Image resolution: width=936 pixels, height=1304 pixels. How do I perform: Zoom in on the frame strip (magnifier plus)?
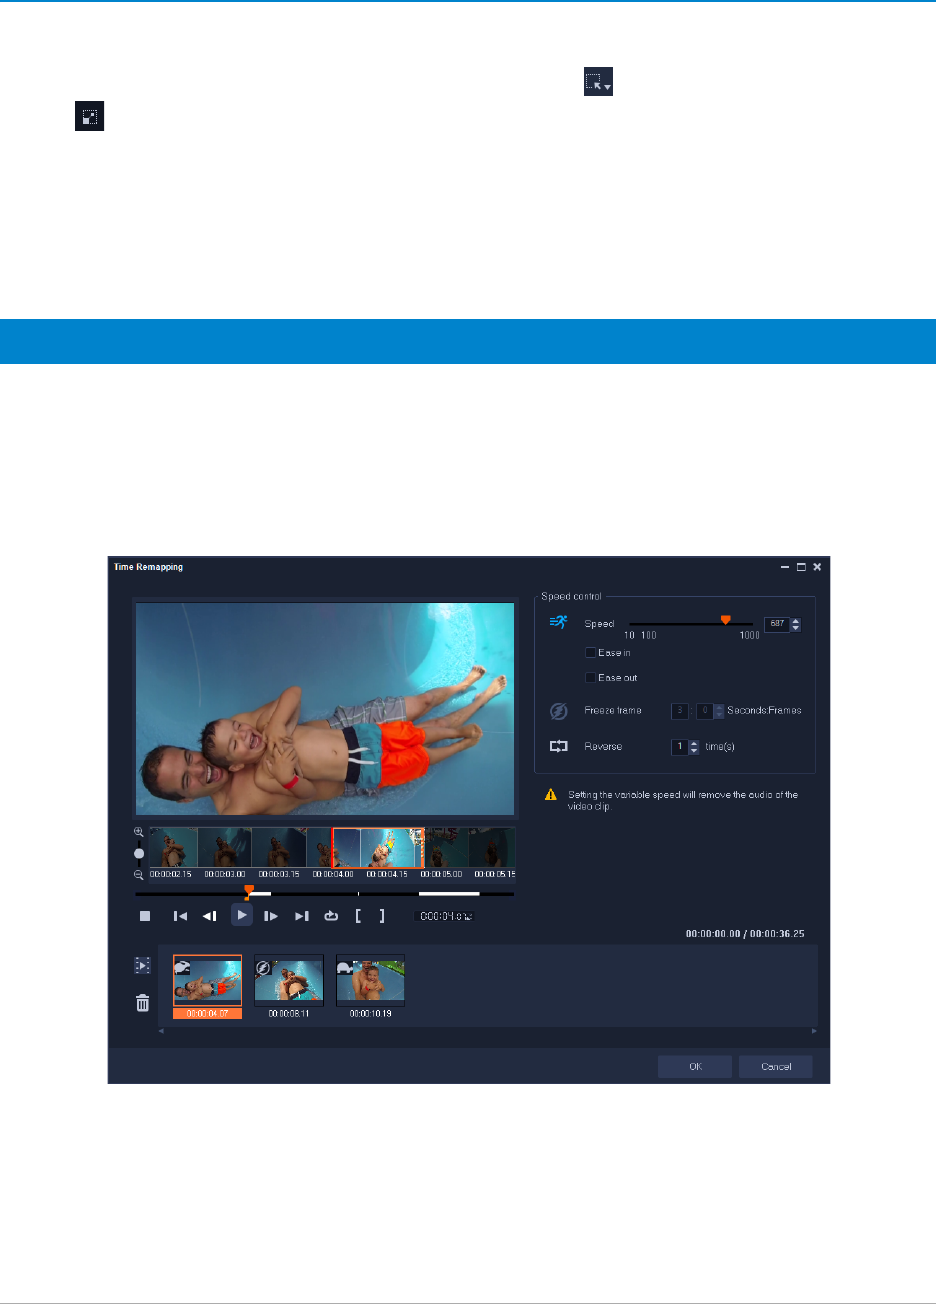point(139,832)
